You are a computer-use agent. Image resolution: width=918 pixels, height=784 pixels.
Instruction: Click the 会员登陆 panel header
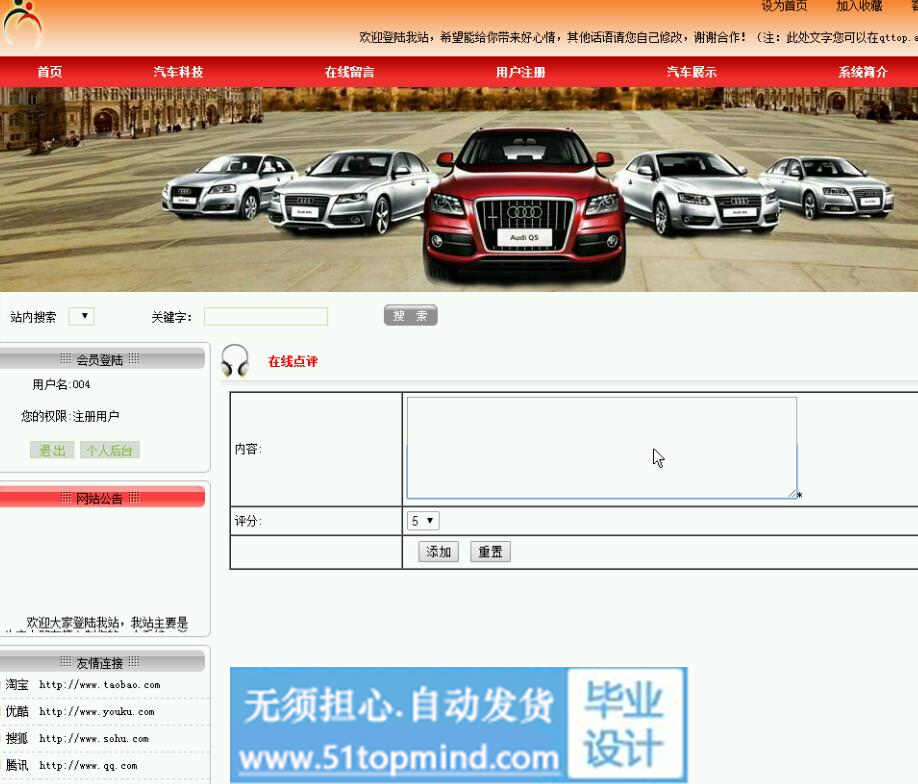(101, 359)
